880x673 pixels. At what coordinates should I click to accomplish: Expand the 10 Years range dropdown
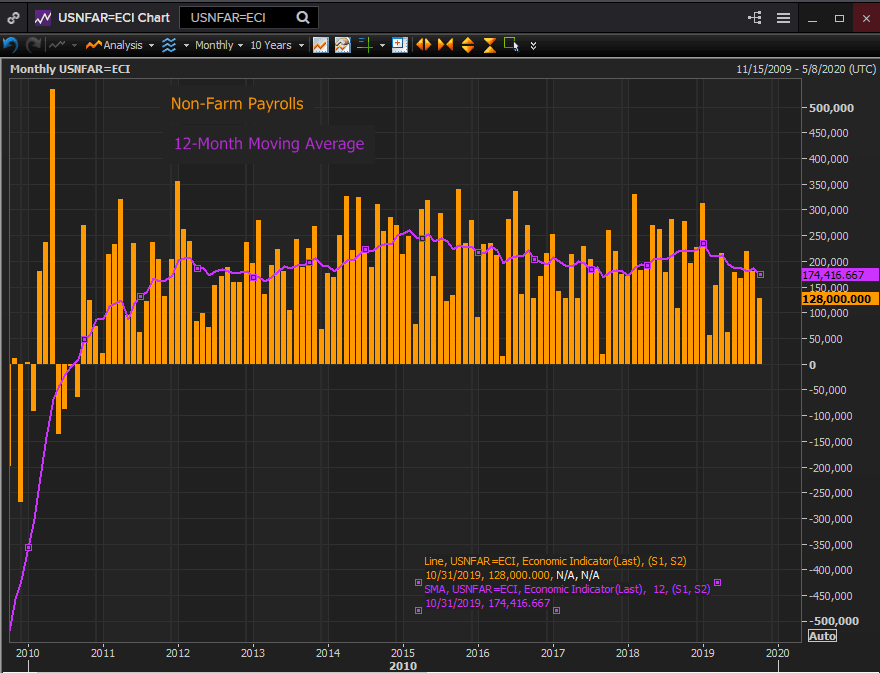[x=275, y=45]
